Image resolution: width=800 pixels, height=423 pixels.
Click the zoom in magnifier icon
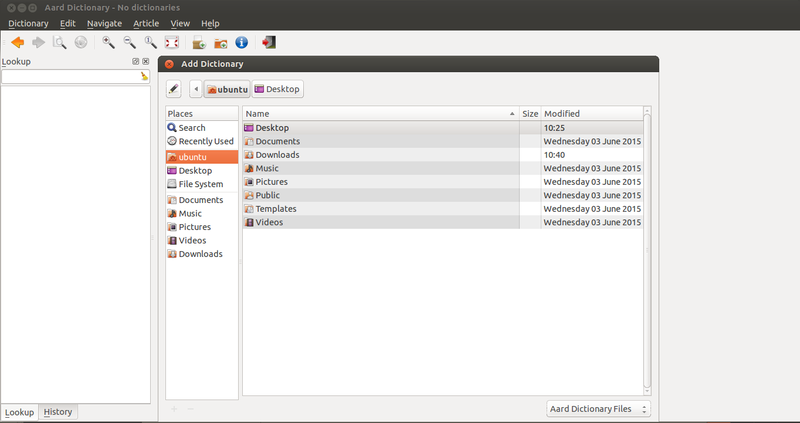click(x=108, y=42)
